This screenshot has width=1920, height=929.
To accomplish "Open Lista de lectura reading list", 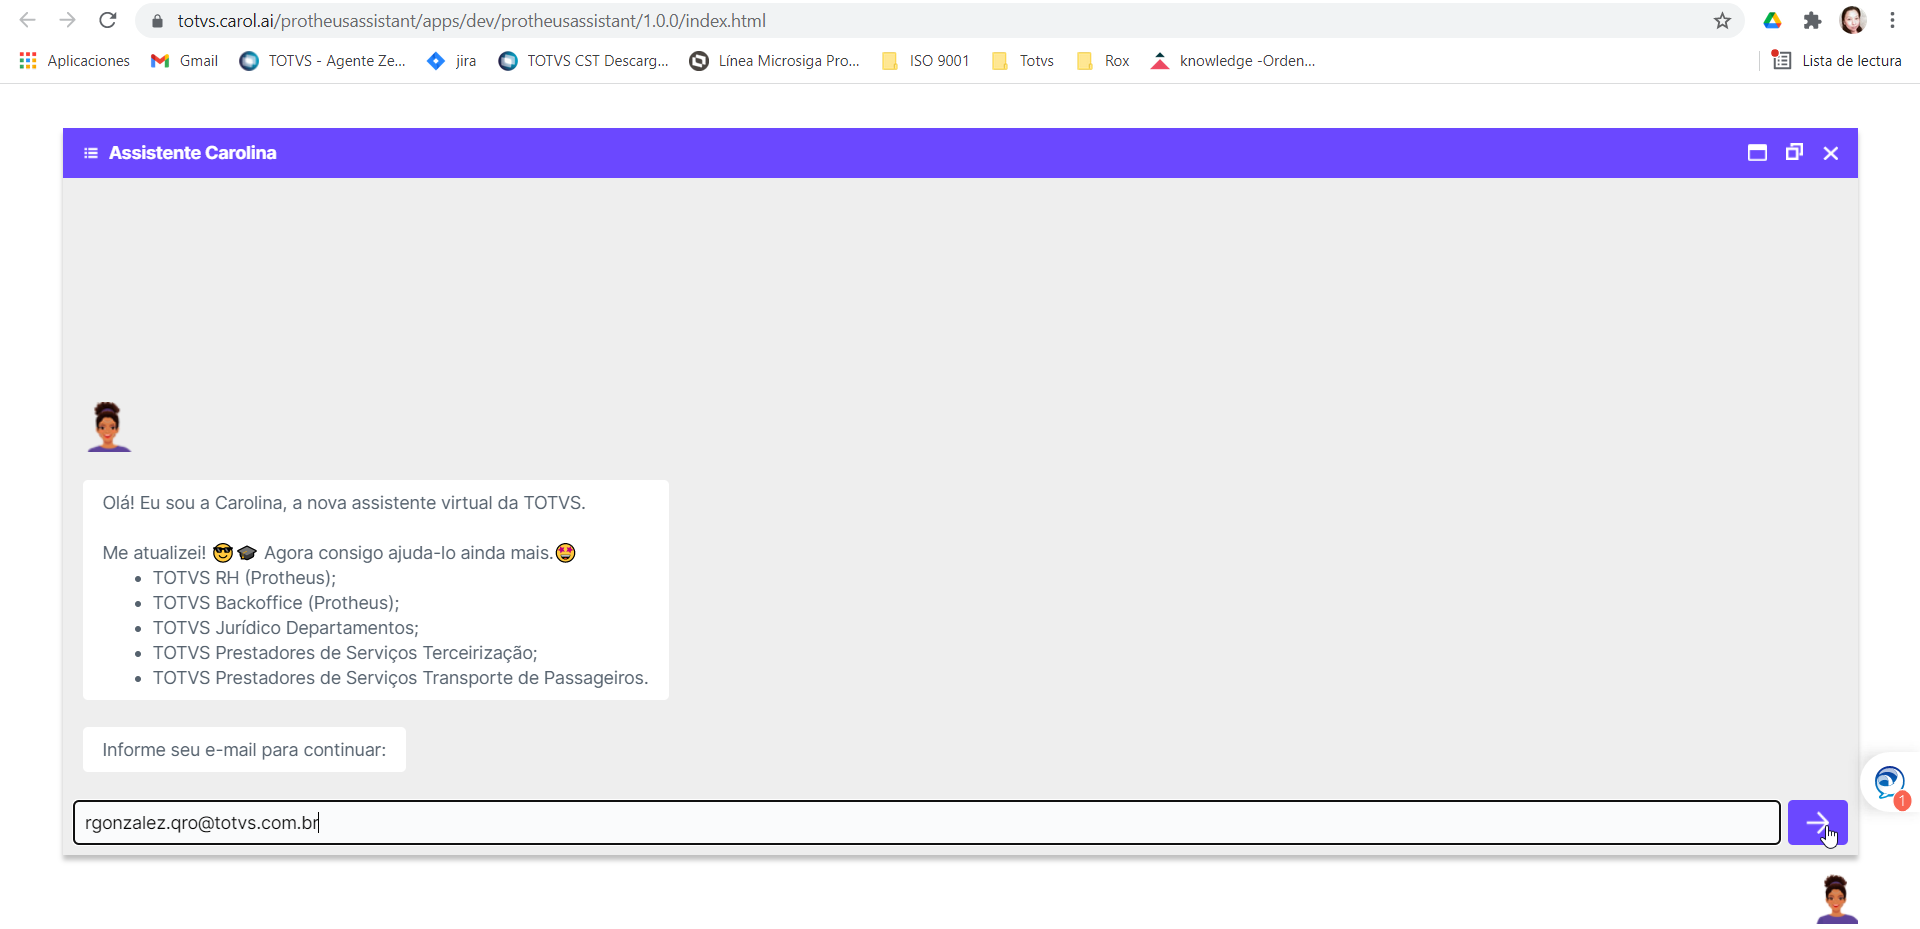I will click(1837, 61).
